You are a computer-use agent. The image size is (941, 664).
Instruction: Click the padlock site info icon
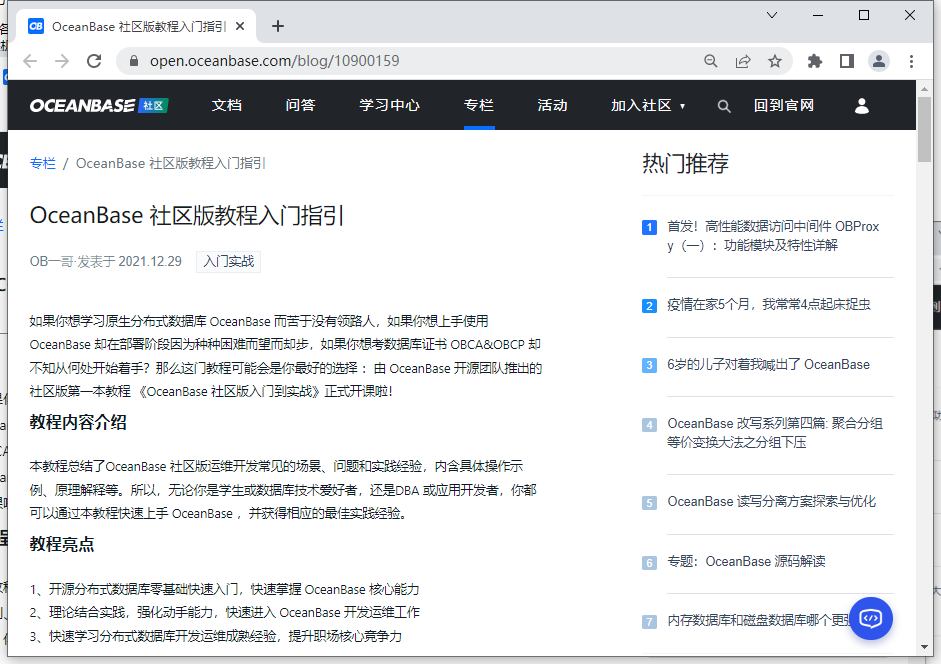(x=134, y=61)
